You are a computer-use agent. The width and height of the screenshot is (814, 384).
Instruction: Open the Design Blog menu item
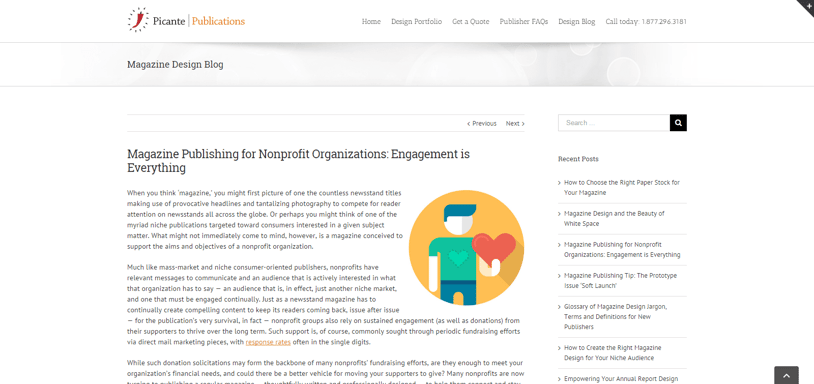click(577, 22)
